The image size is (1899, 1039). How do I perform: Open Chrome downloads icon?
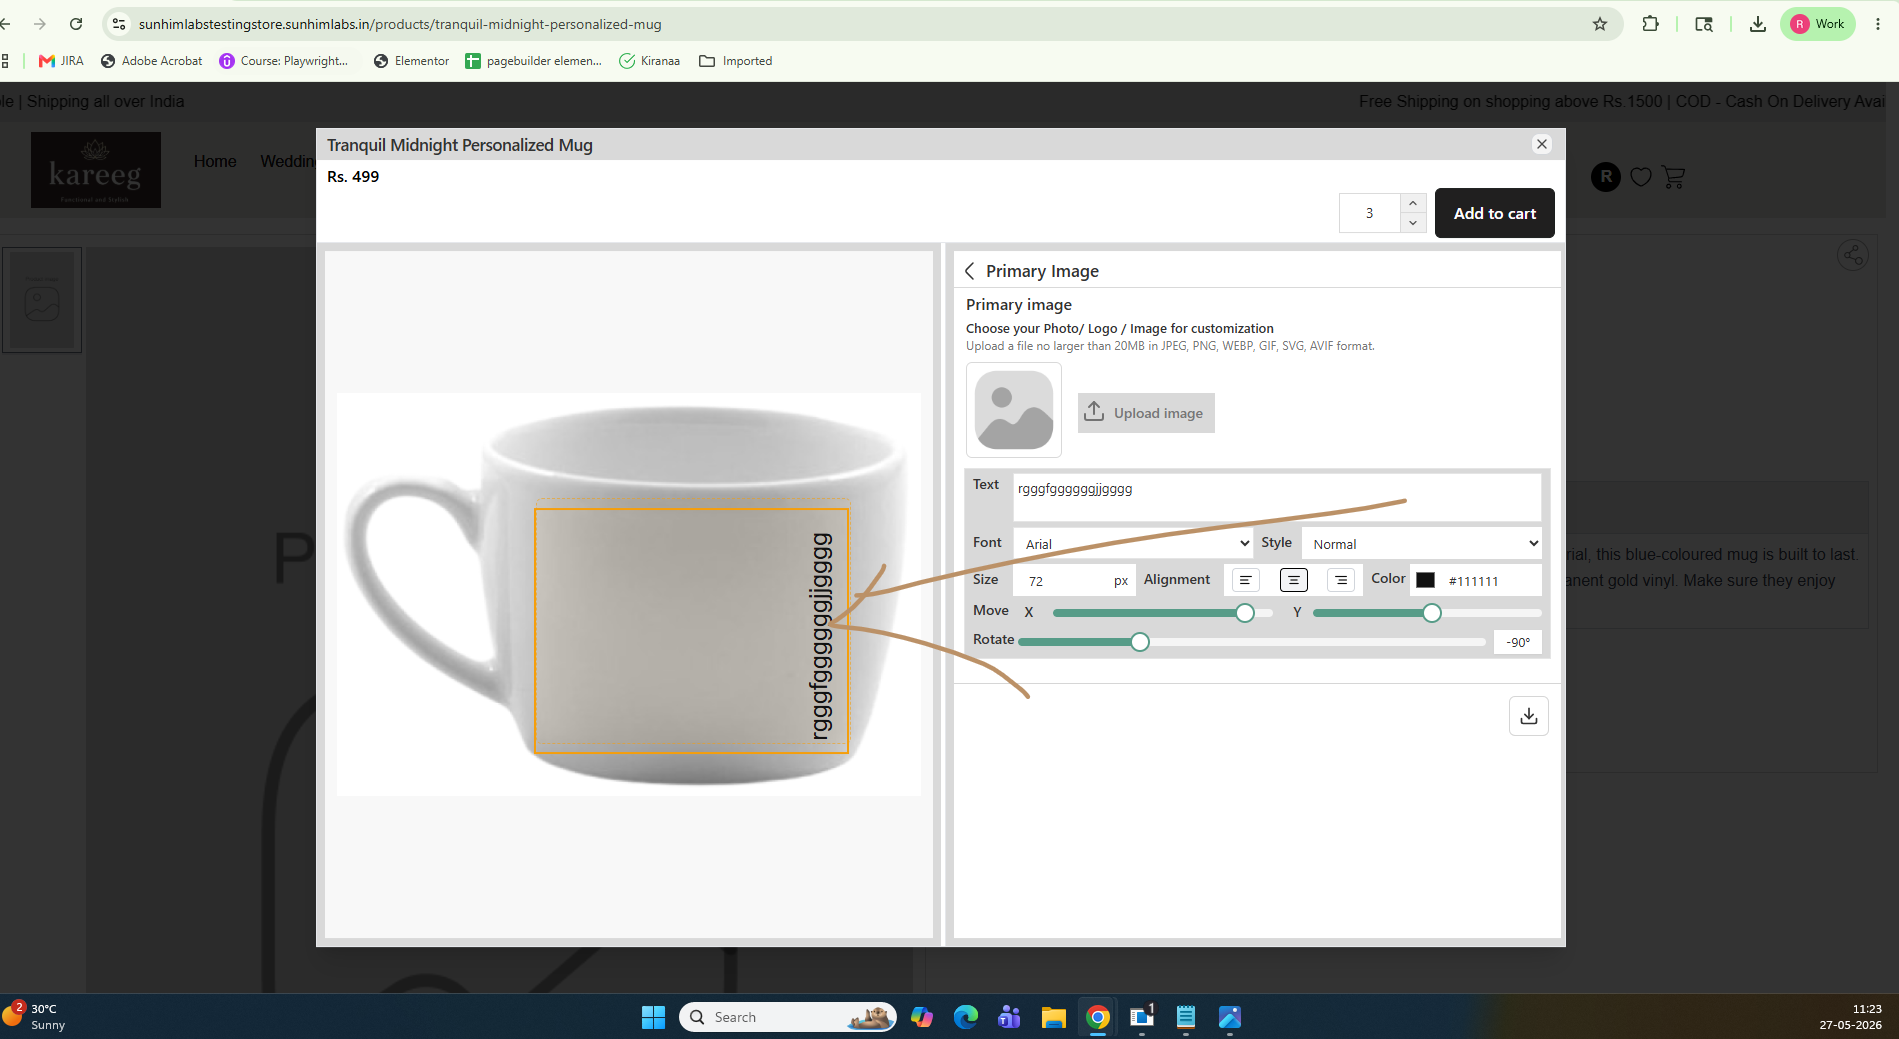click(x=1757, y=24)
